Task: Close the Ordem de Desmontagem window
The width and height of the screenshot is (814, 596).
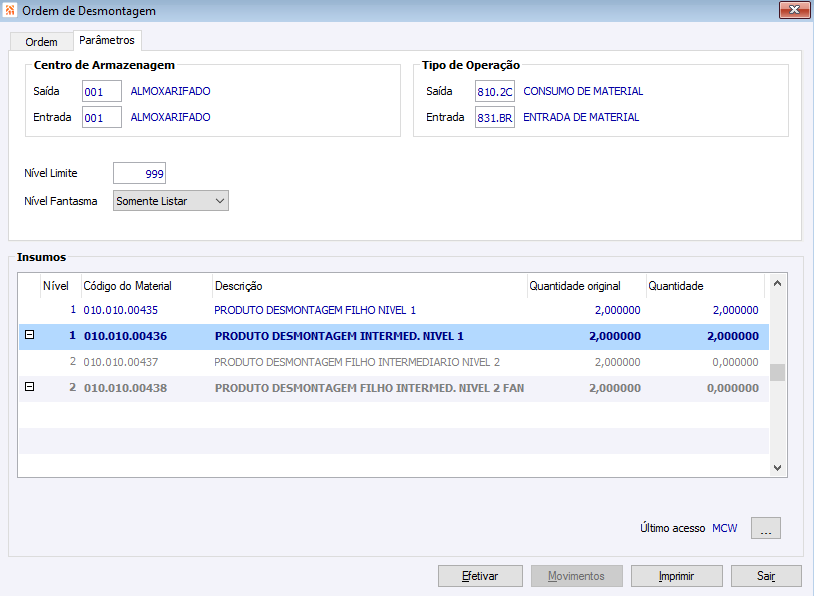Action: pyautogui.click(x=794, y=10)
